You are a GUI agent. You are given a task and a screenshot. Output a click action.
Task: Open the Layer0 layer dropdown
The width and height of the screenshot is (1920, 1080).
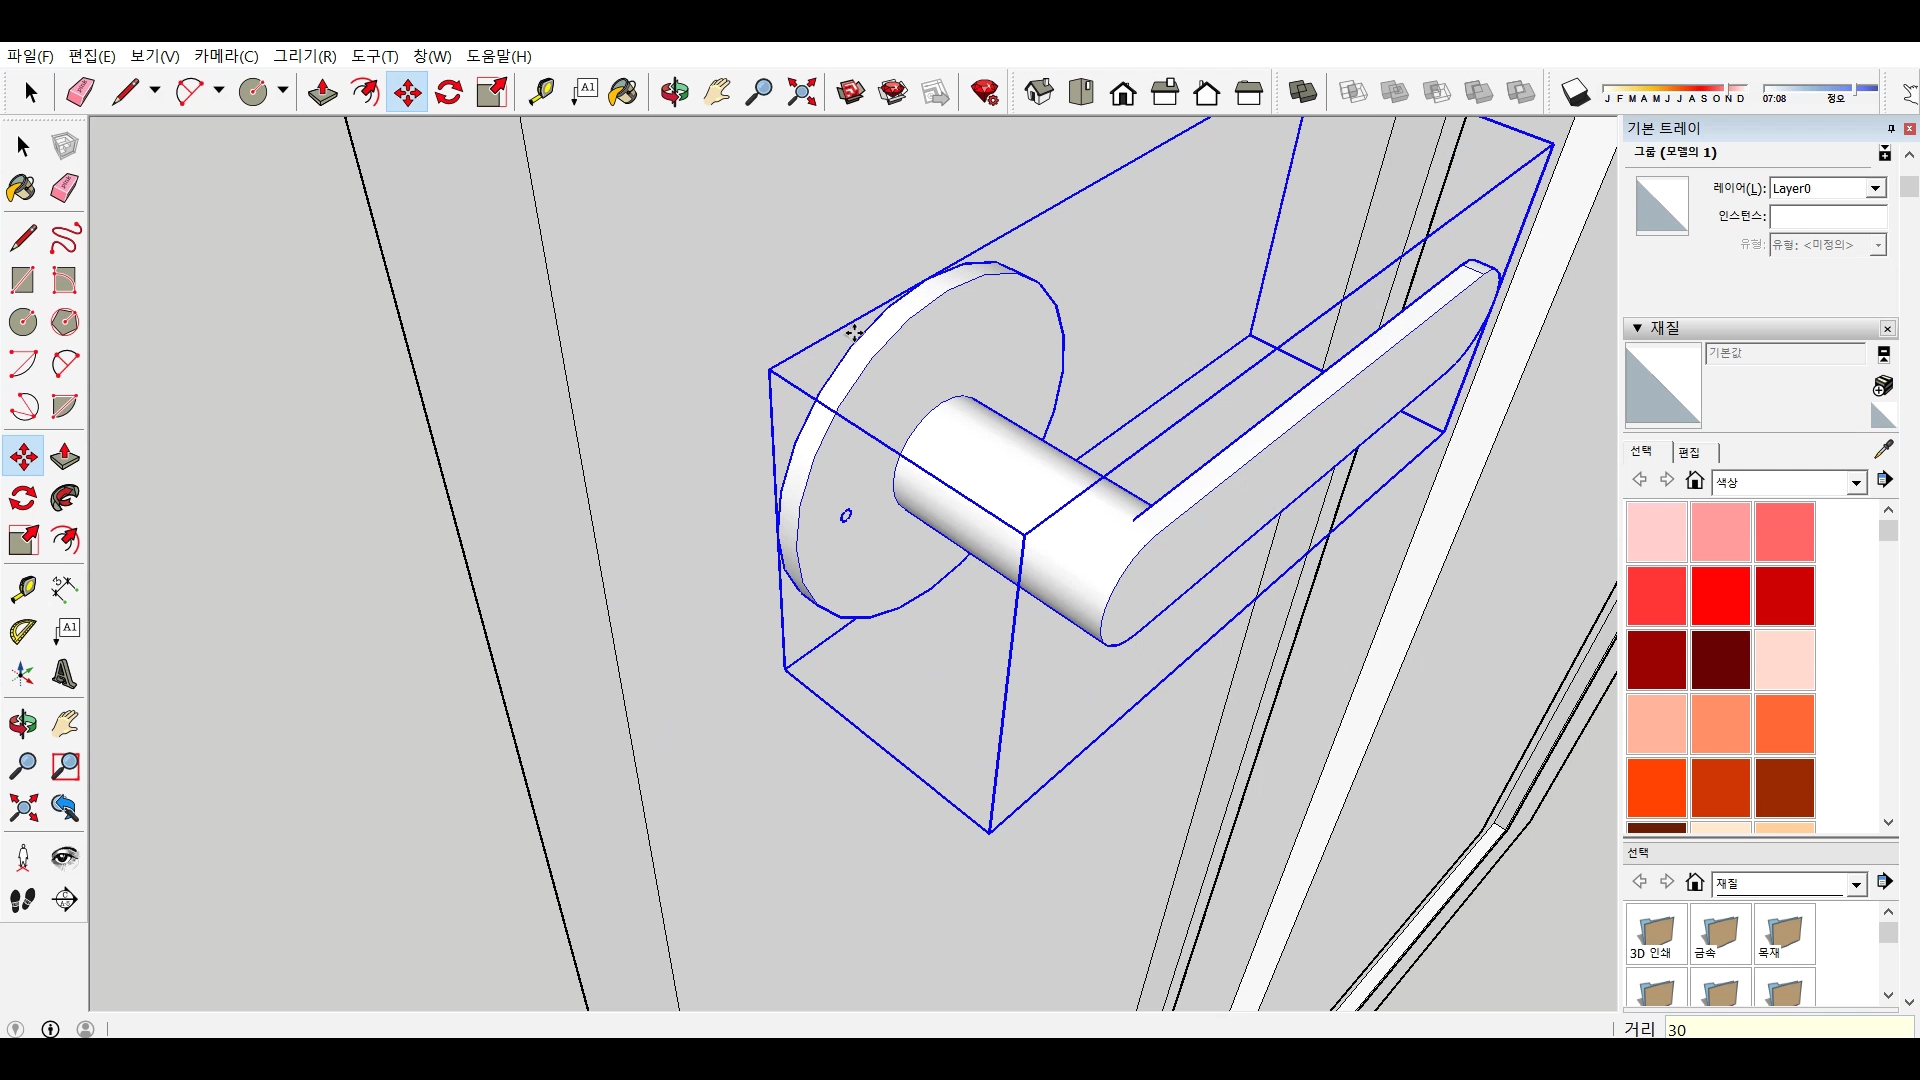click(1875, 189)
